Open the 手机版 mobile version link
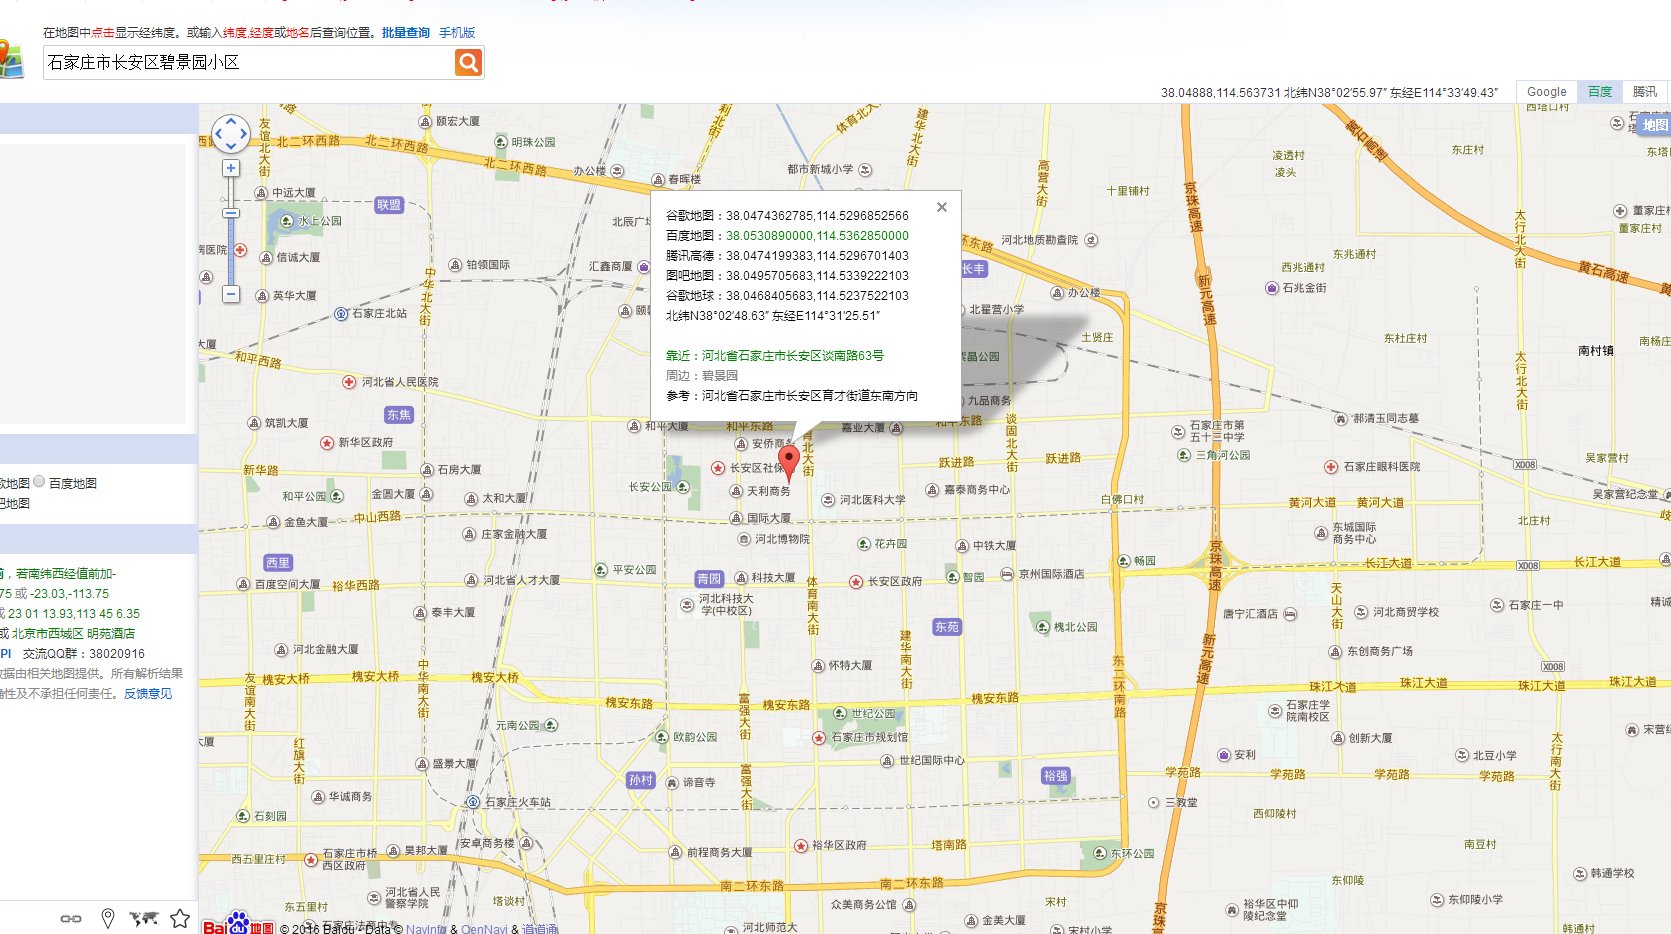The height and width of the screenshot is (934, 1671). (x=457, y=33)
